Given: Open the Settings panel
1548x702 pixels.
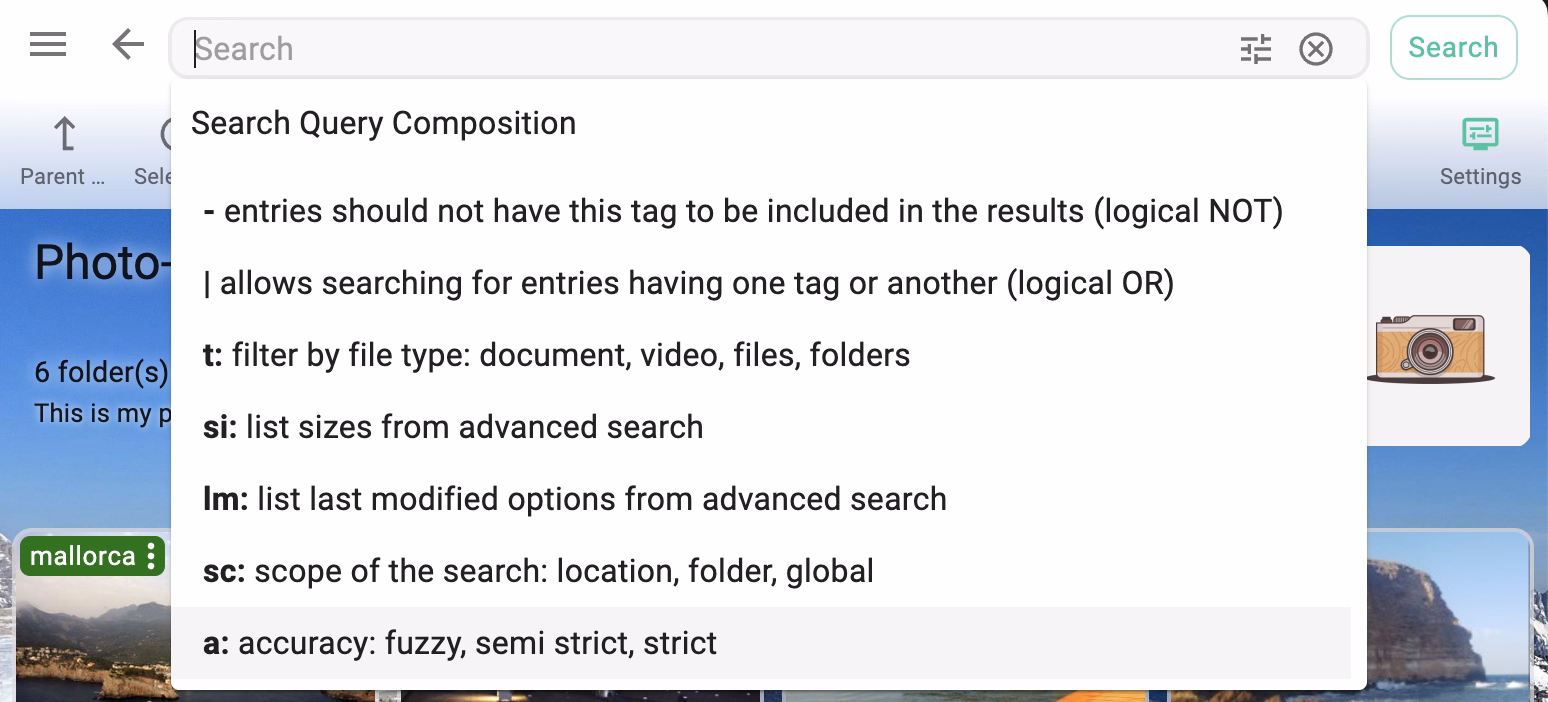Looking at the screenshot, I should [1480, 147].
